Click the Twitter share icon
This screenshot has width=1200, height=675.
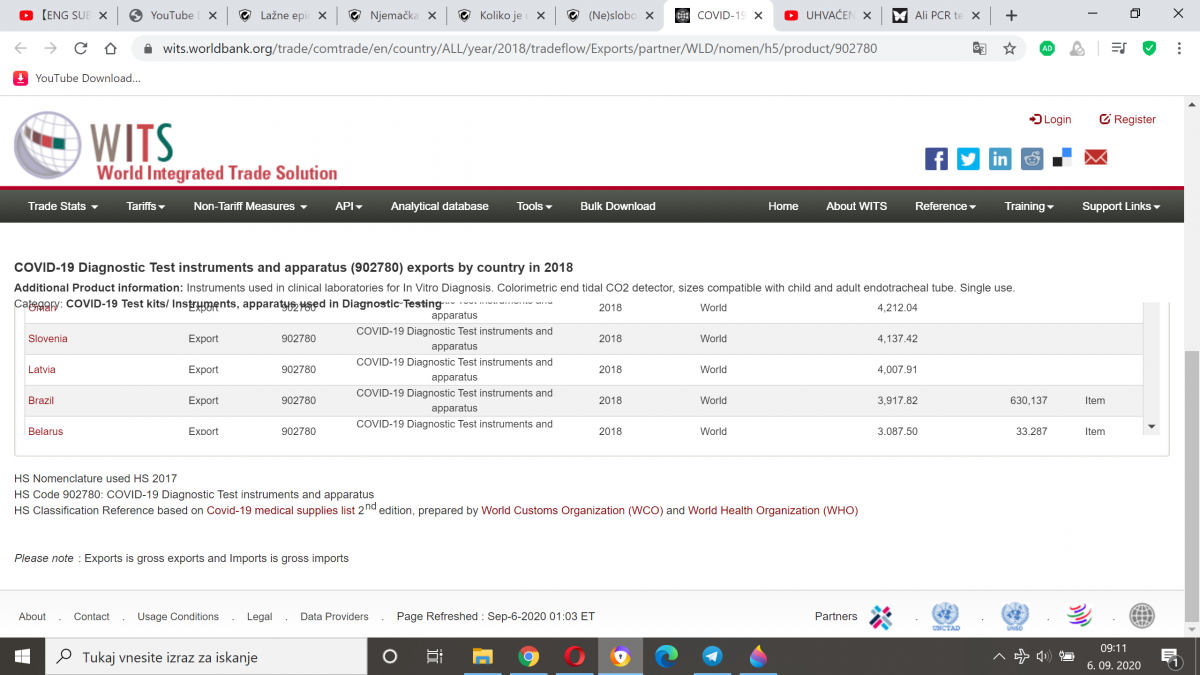point(968,159)
